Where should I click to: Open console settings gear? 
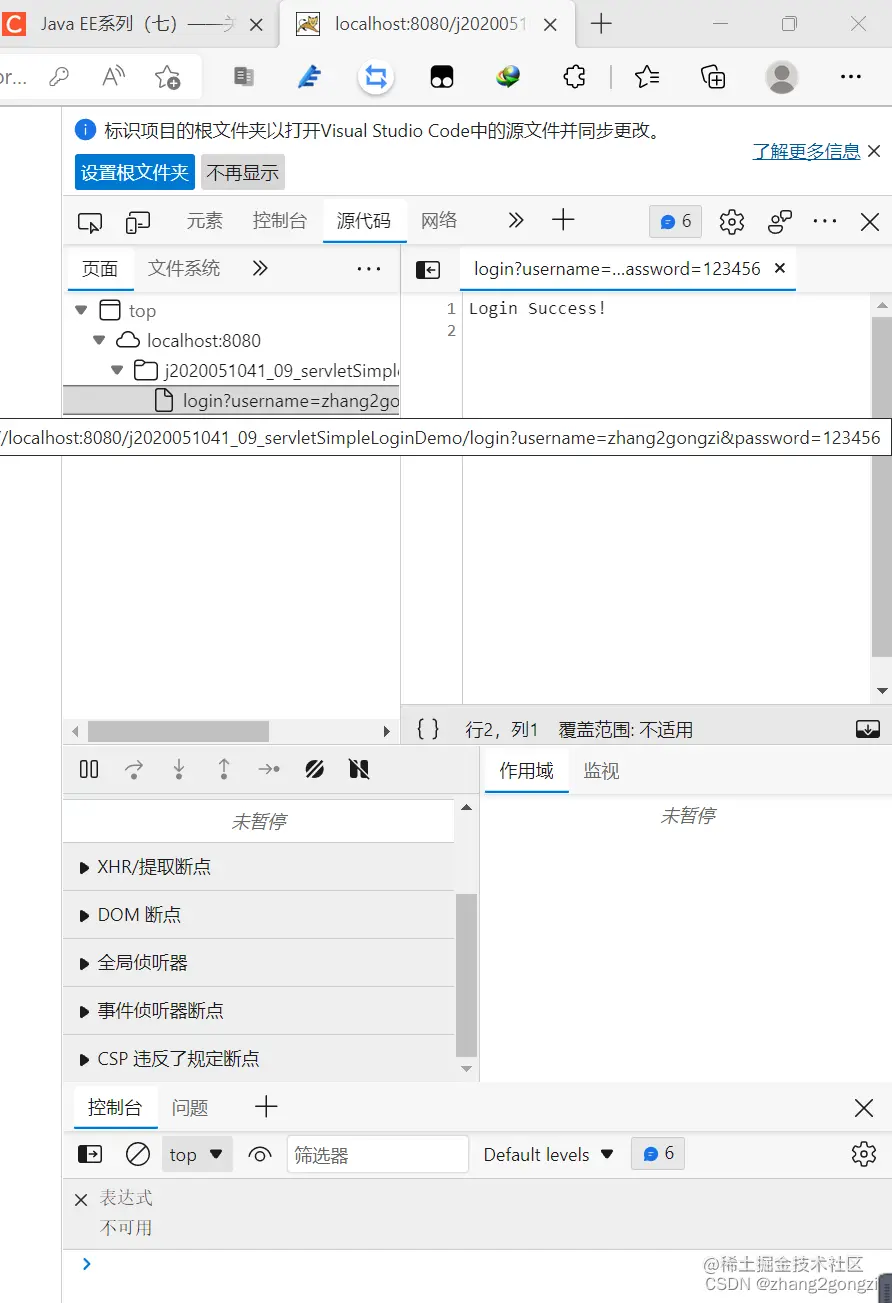point(864,1154)
